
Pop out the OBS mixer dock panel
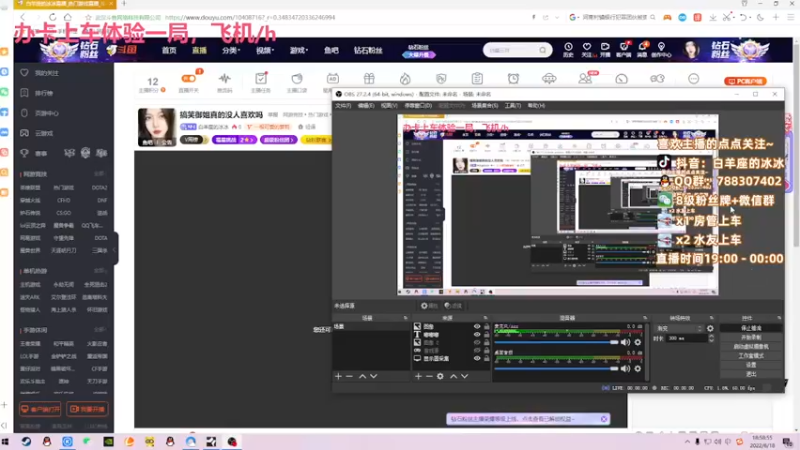click(645, 318)
